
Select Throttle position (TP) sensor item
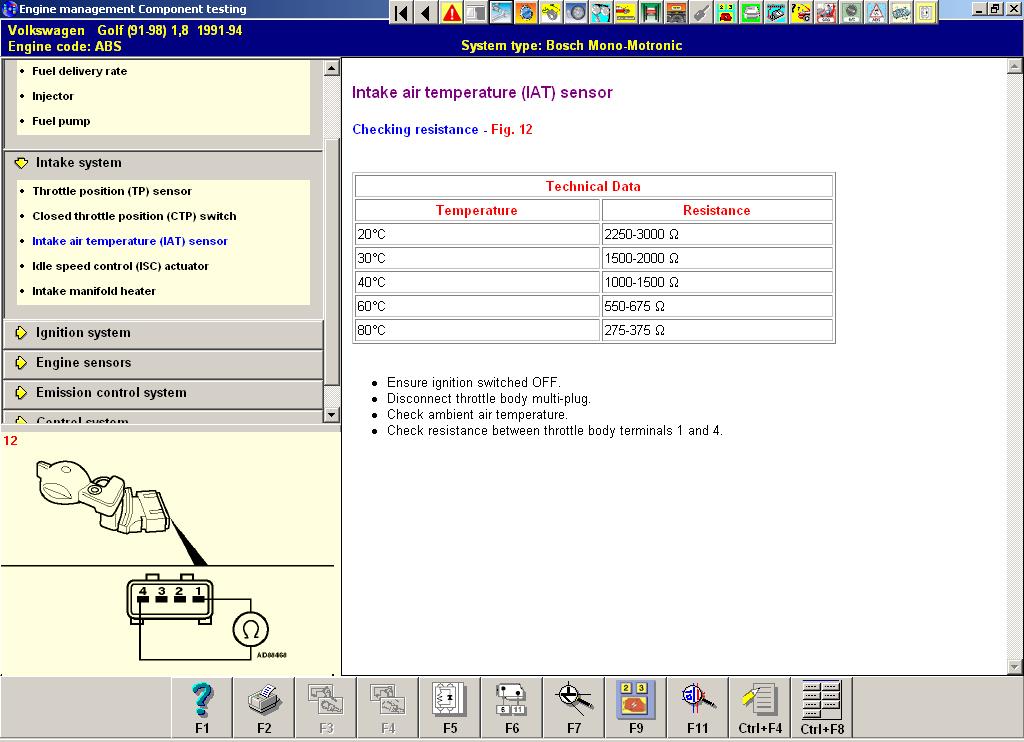pos(112,191)
